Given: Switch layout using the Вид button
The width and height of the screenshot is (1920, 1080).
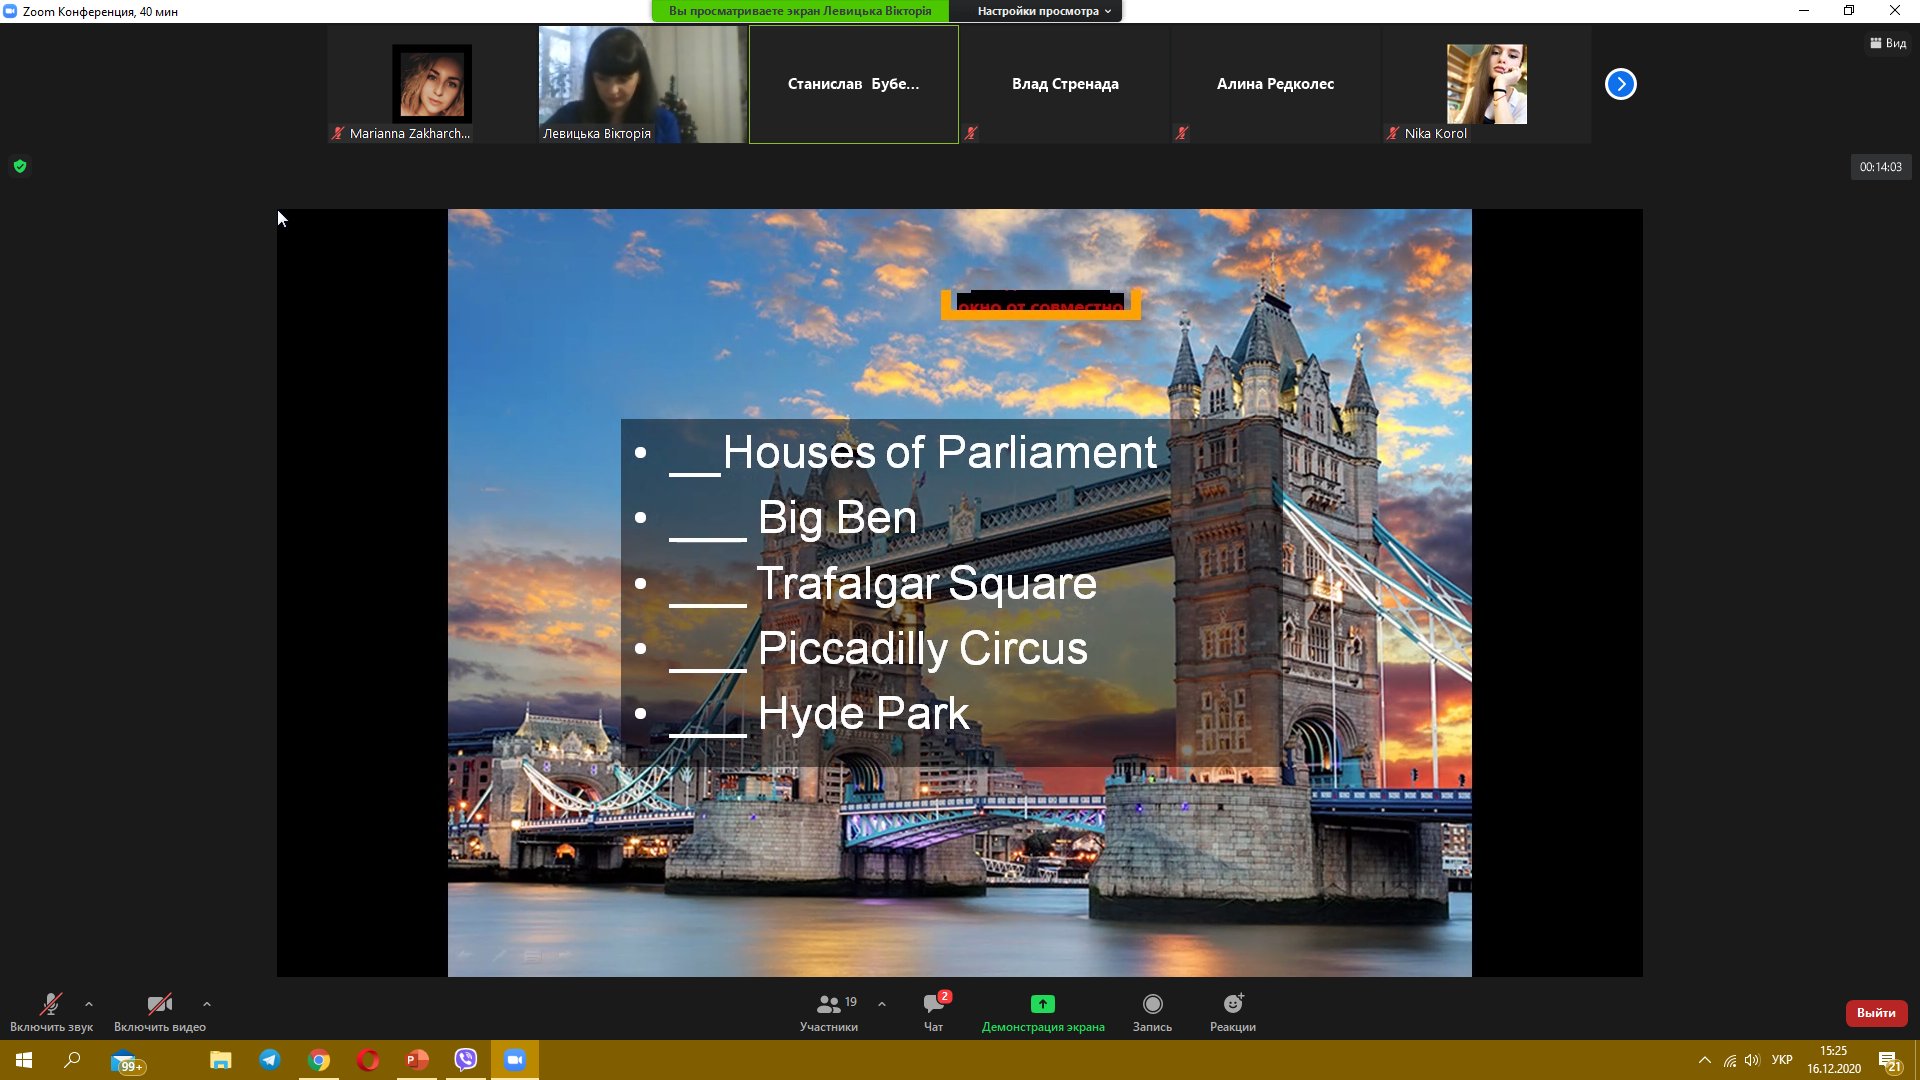Looking at the screenshot, I should [x=1888, y=43].
